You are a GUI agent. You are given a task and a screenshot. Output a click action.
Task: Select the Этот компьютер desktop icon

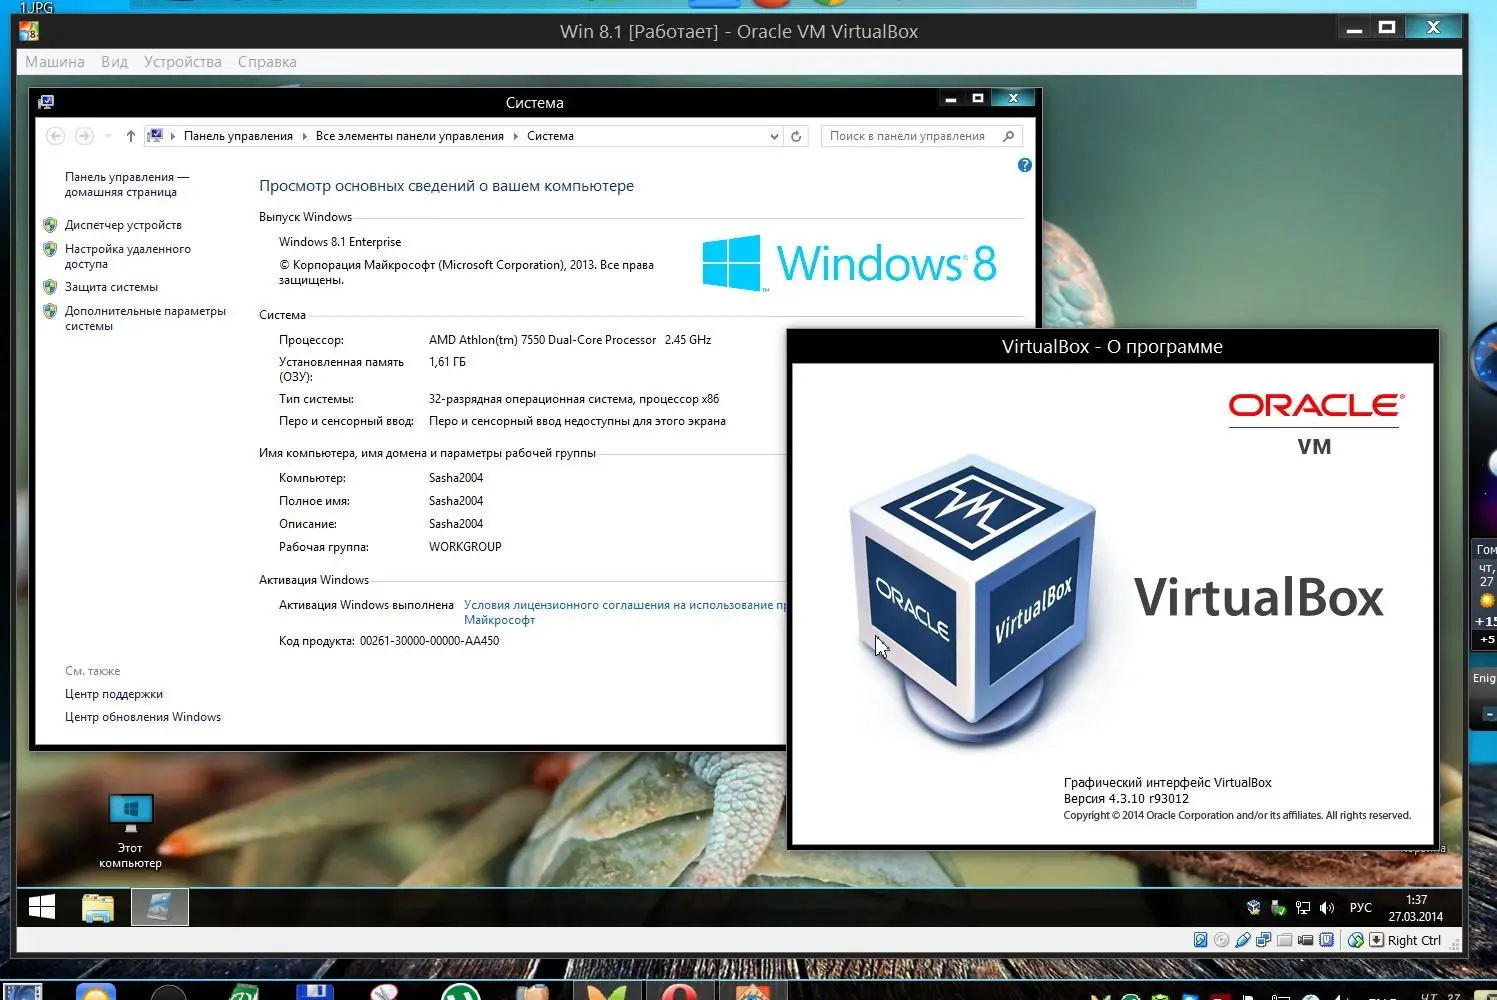130,831
